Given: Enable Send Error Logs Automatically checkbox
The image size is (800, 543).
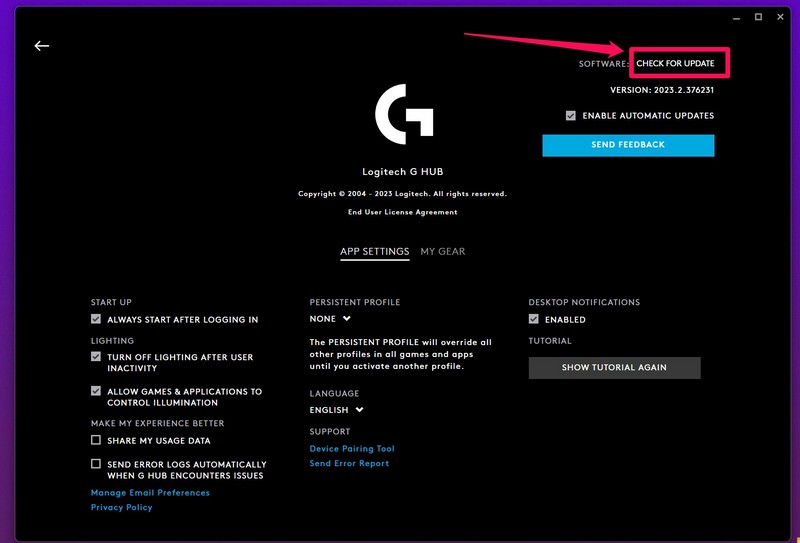Looking at the screenshot, I should [96, 464].
